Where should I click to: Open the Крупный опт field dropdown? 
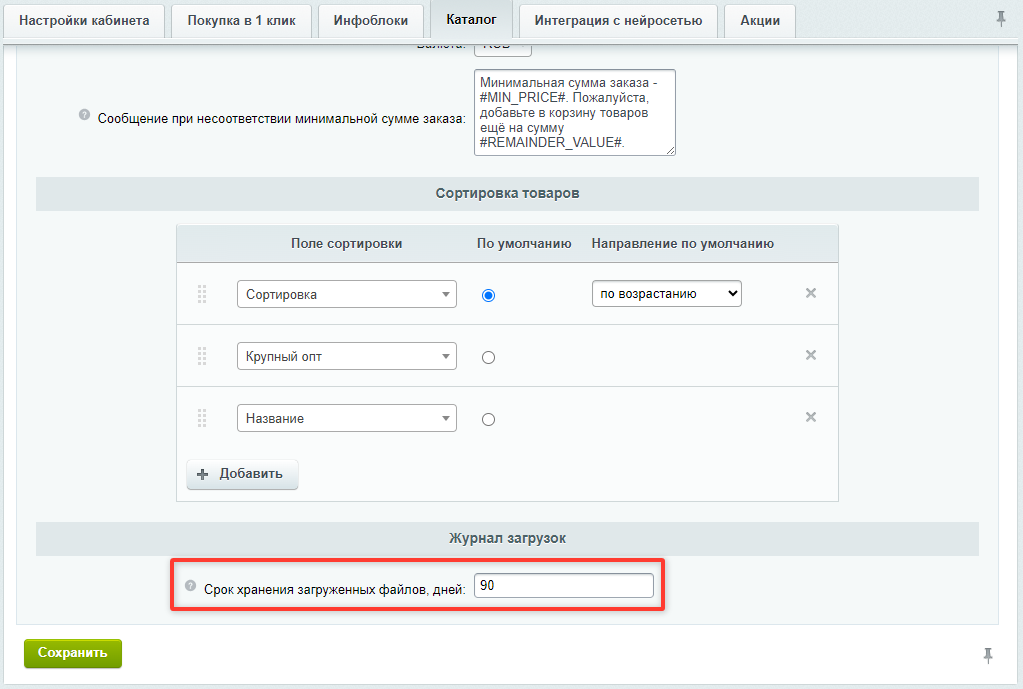346,356
